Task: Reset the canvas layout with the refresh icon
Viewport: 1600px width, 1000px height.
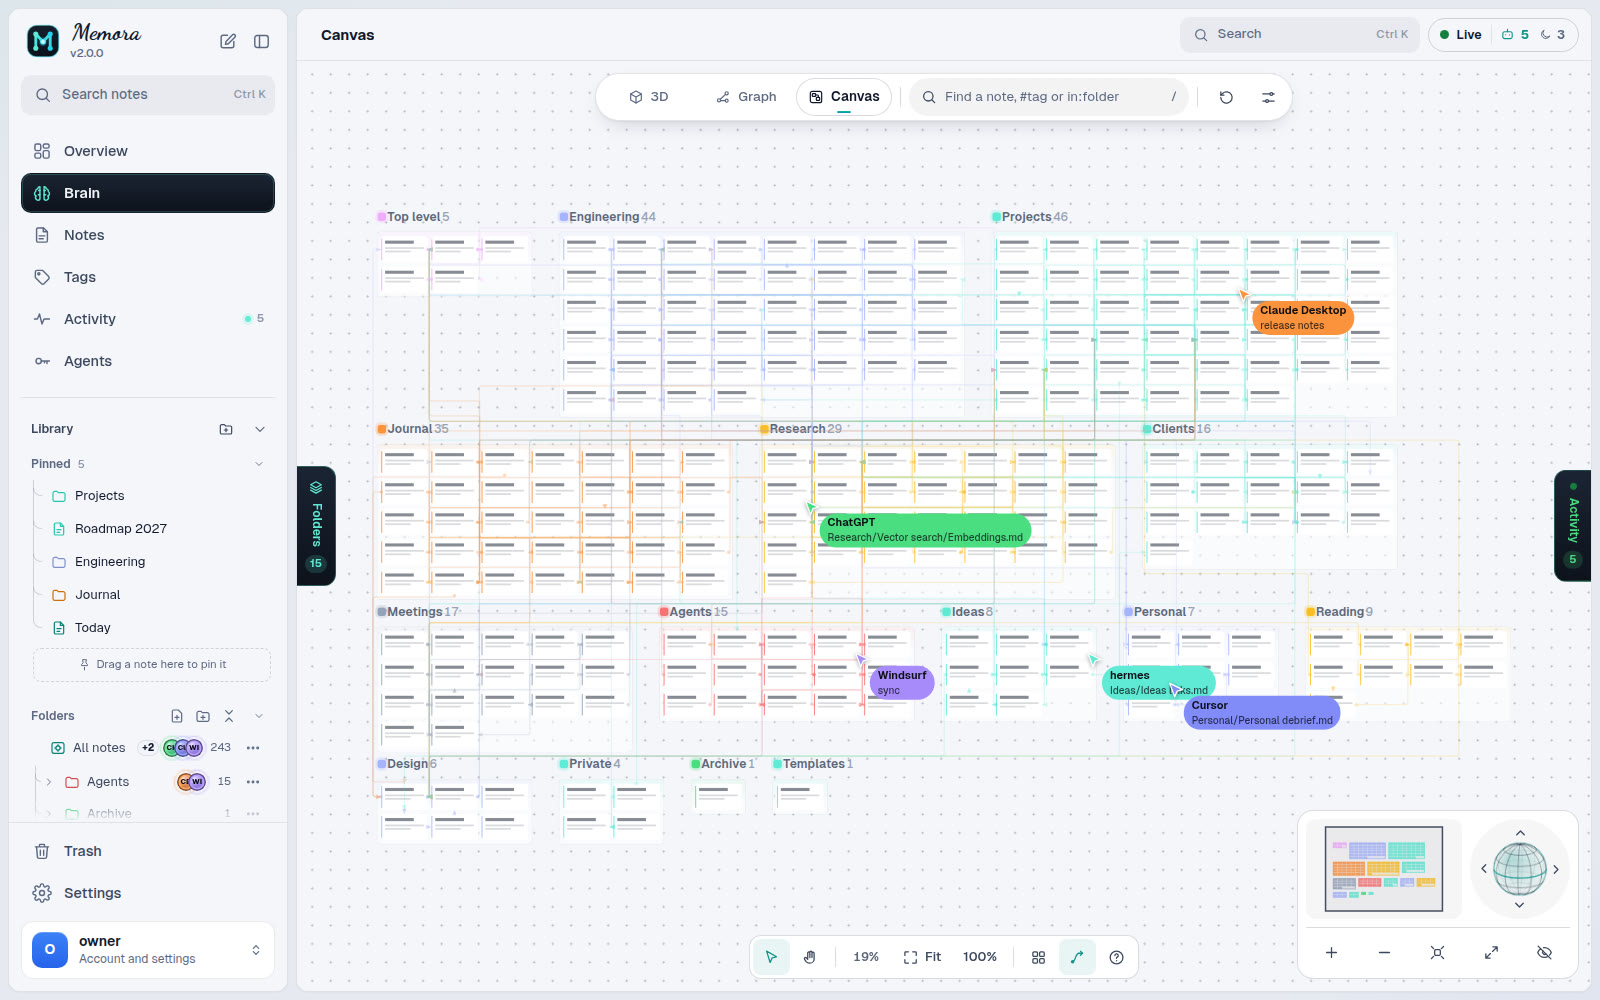Action: [1226, 97]
